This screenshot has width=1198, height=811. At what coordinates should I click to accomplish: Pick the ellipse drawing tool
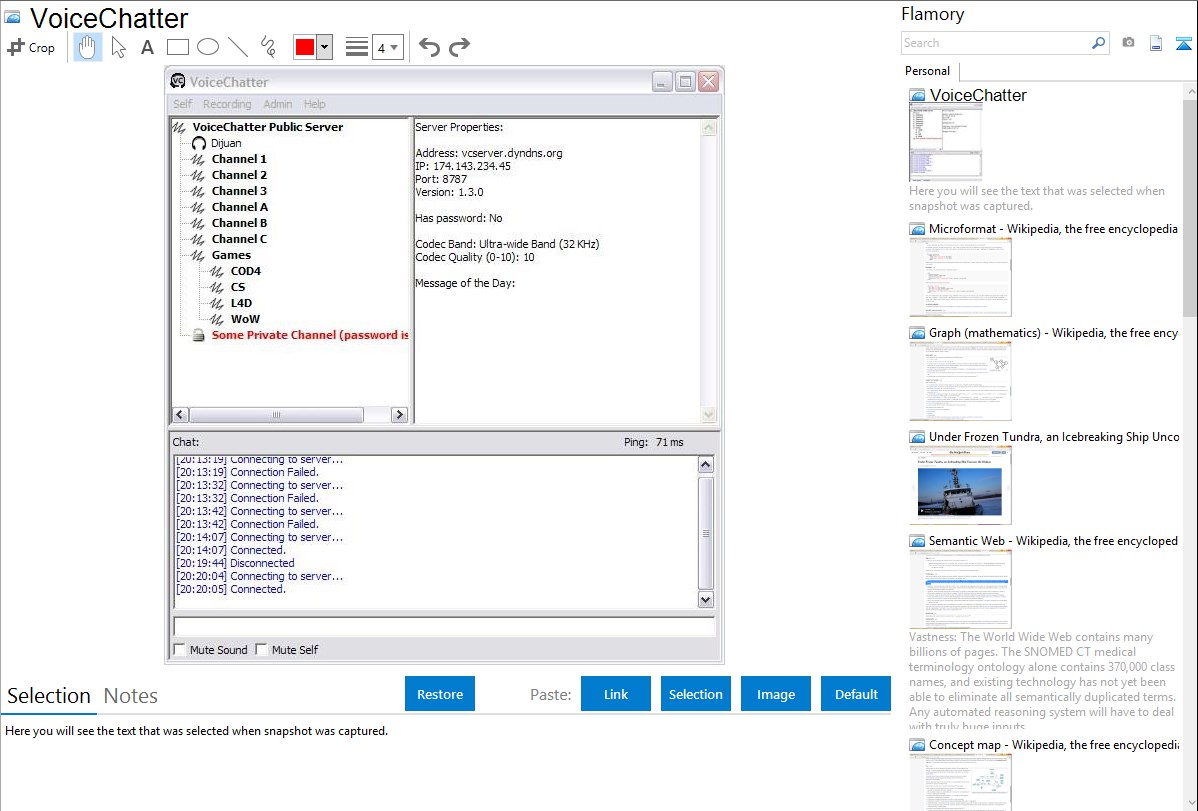click(x=208, y=47)
